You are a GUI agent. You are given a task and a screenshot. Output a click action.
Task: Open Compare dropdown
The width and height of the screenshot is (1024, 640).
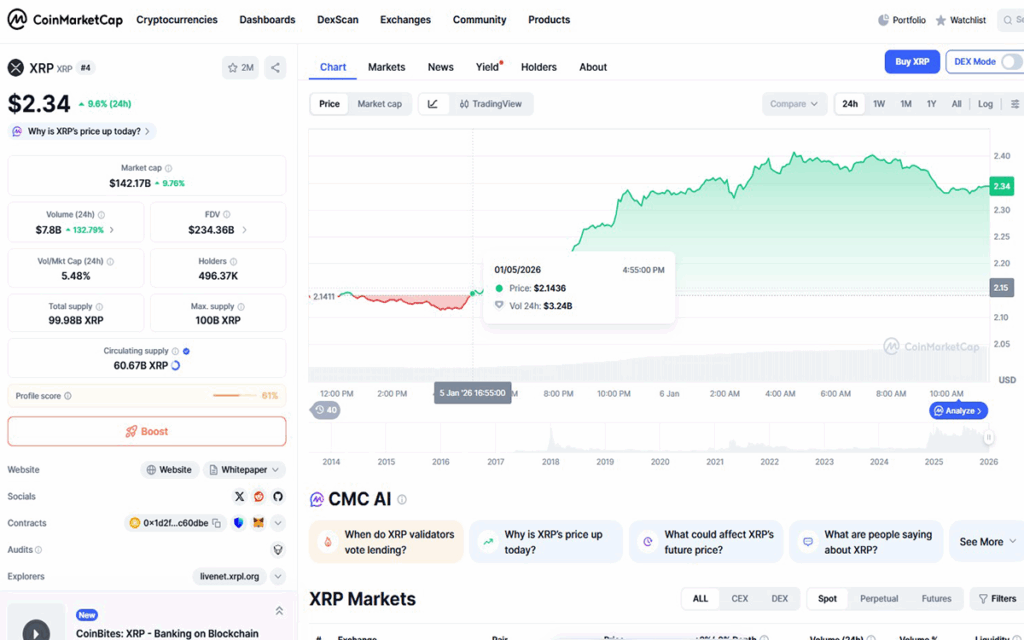[794, 104]
